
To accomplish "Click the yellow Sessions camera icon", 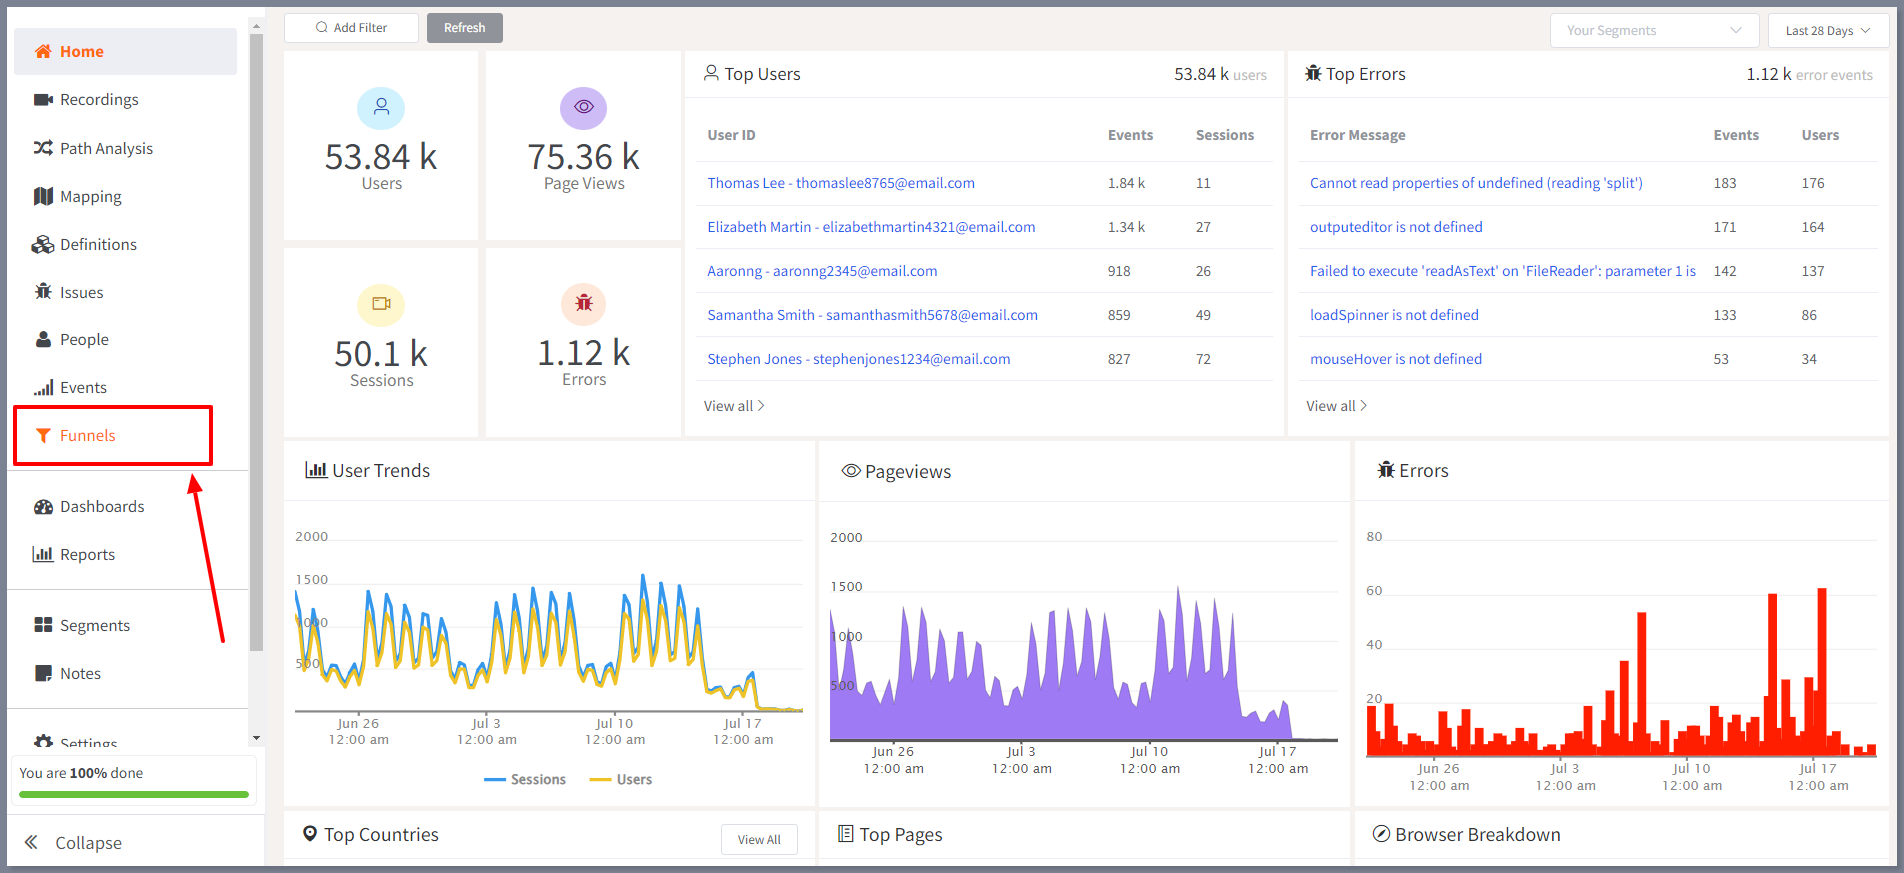I will [x=381, y=303].
